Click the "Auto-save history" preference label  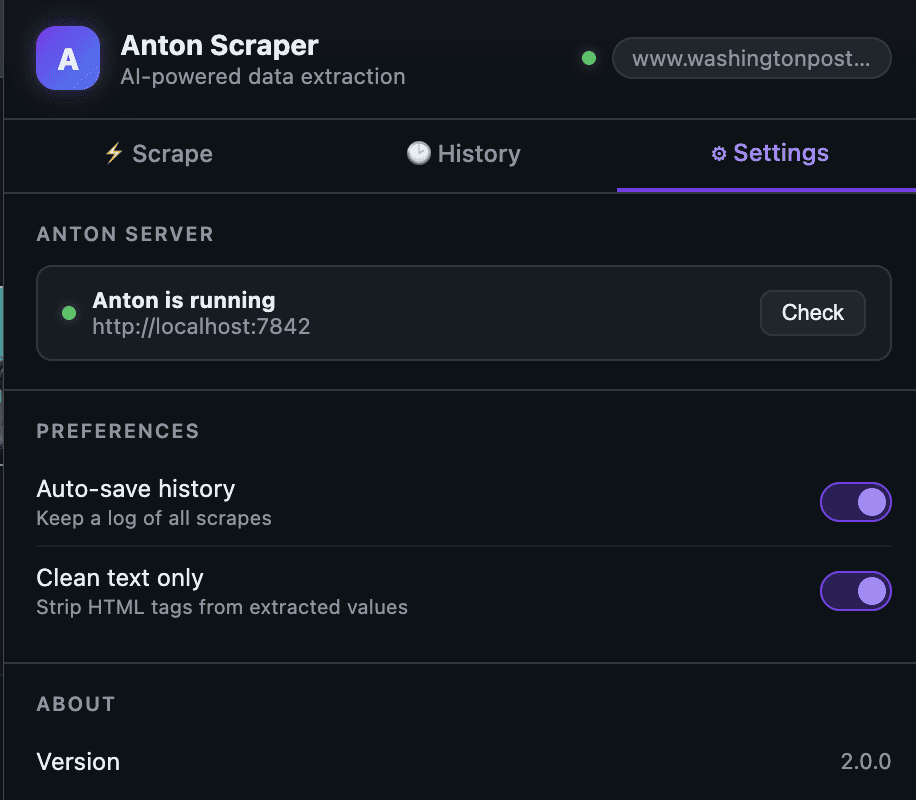(x=136, y=489)
